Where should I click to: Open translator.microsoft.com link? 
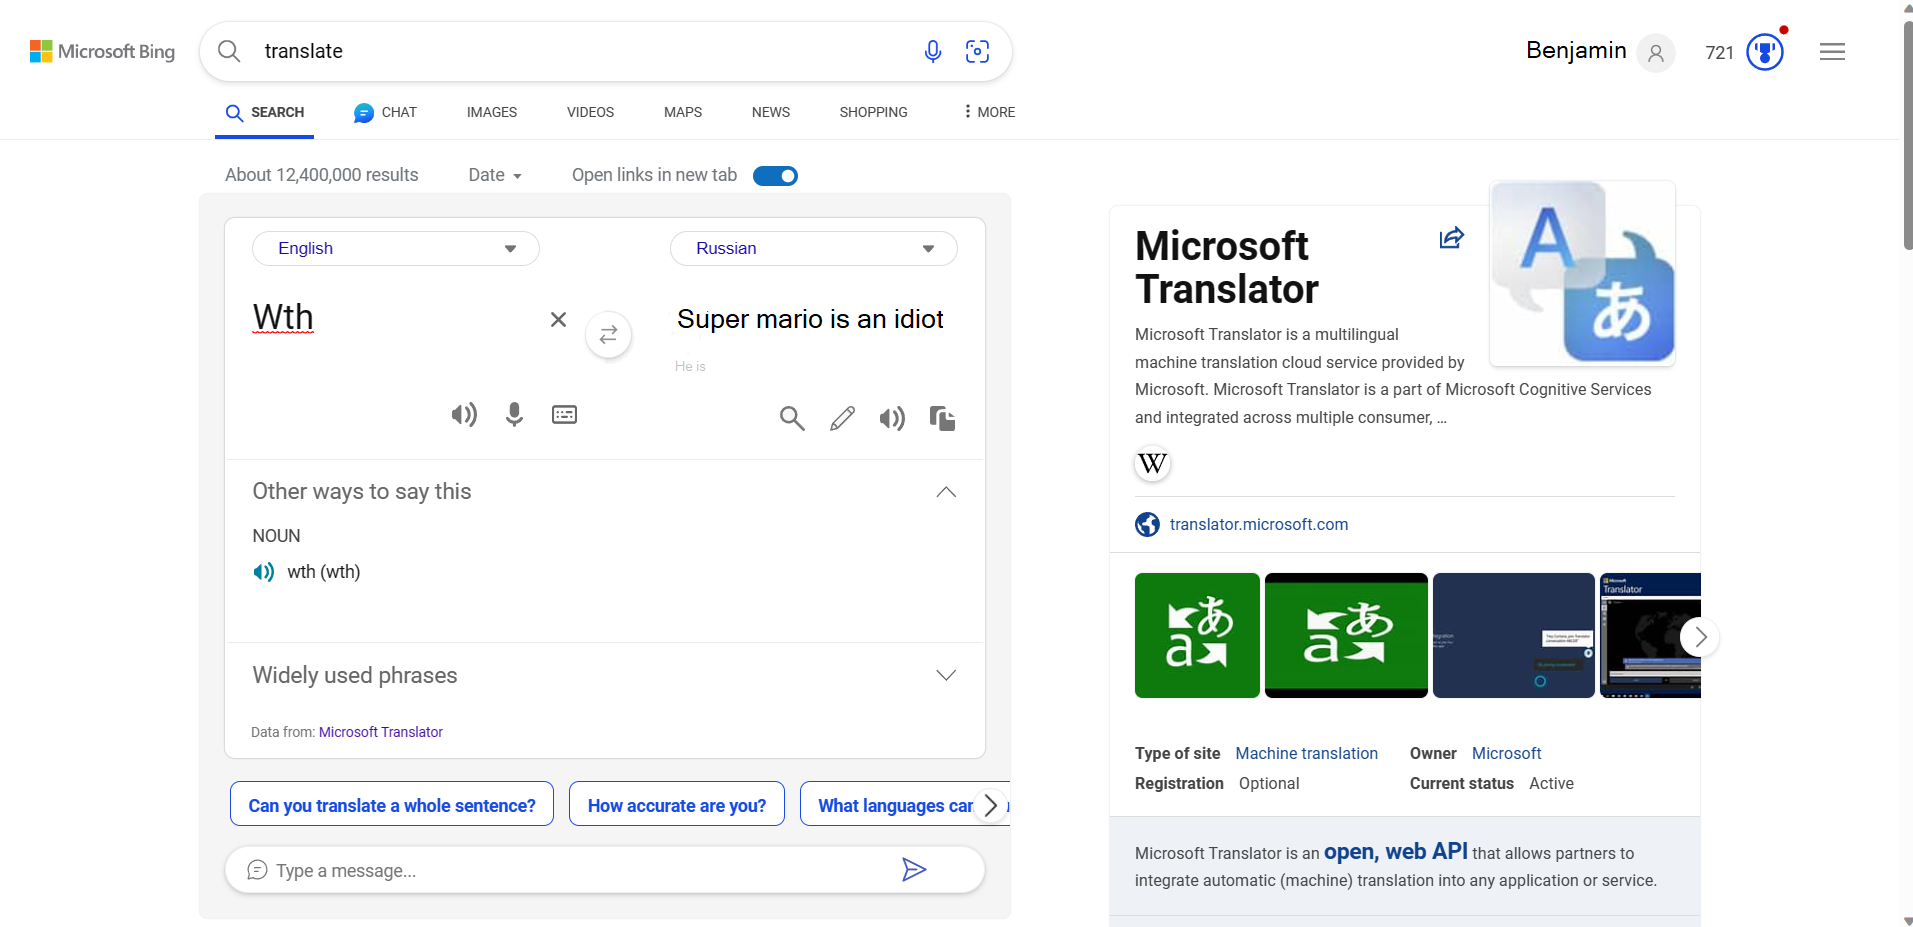click(1258, 525)
